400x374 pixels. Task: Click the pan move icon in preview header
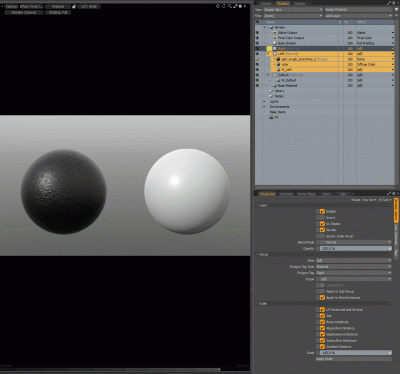[218, 6]
